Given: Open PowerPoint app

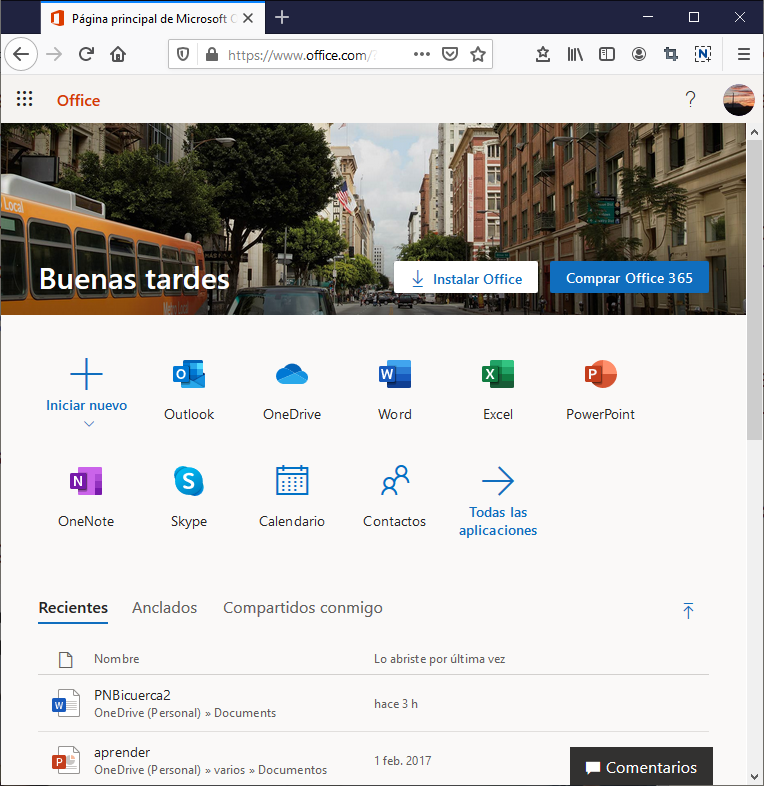Looking at the screenshot, I should point(601,390).
